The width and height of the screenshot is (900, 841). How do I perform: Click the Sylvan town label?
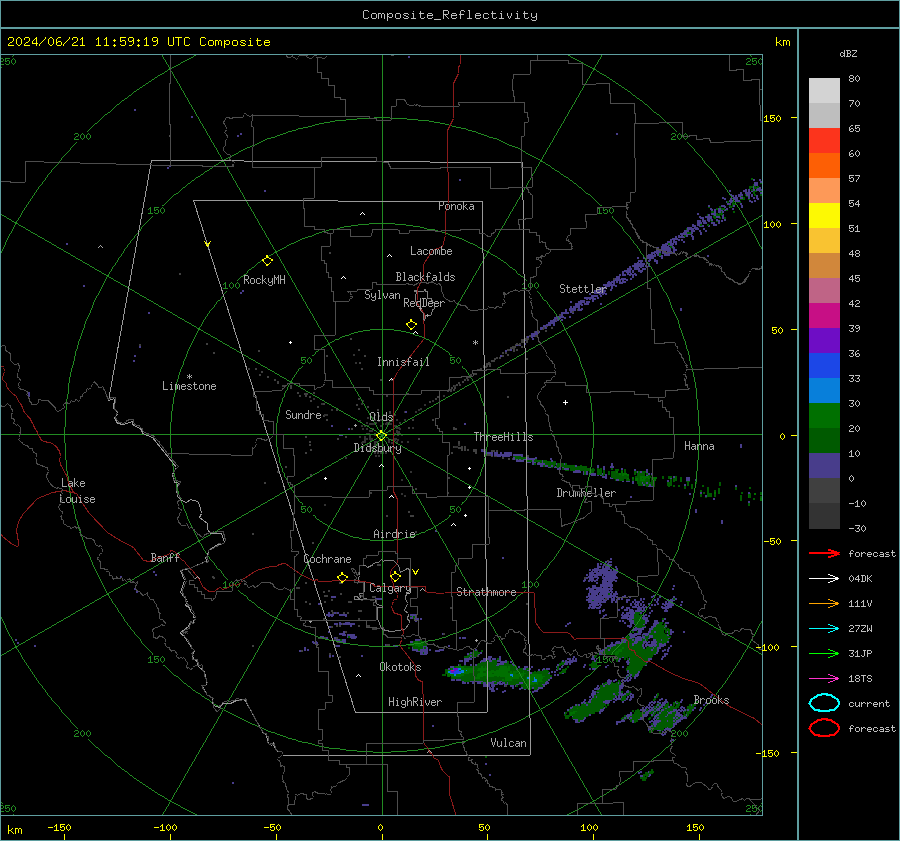coord(382,295)
